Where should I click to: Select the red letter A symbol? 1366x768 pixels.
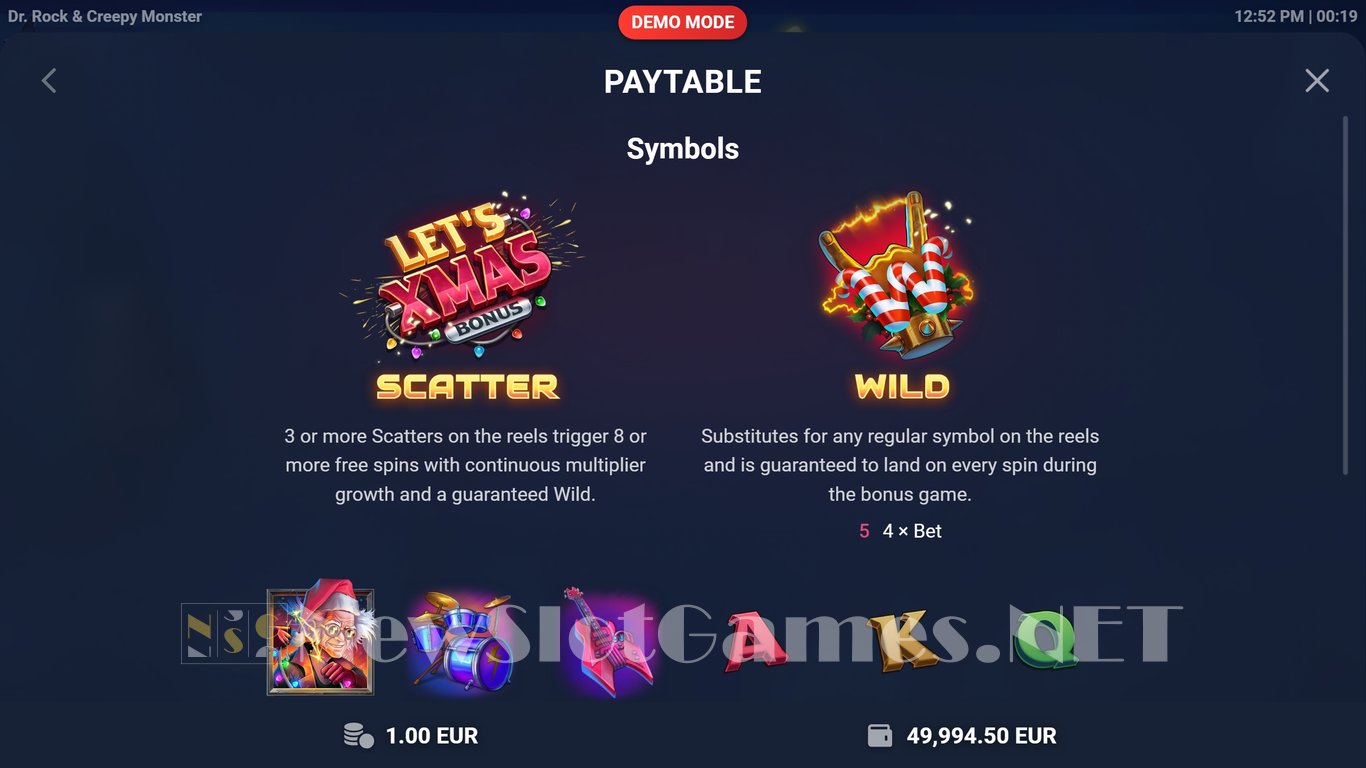click(755, 640)
